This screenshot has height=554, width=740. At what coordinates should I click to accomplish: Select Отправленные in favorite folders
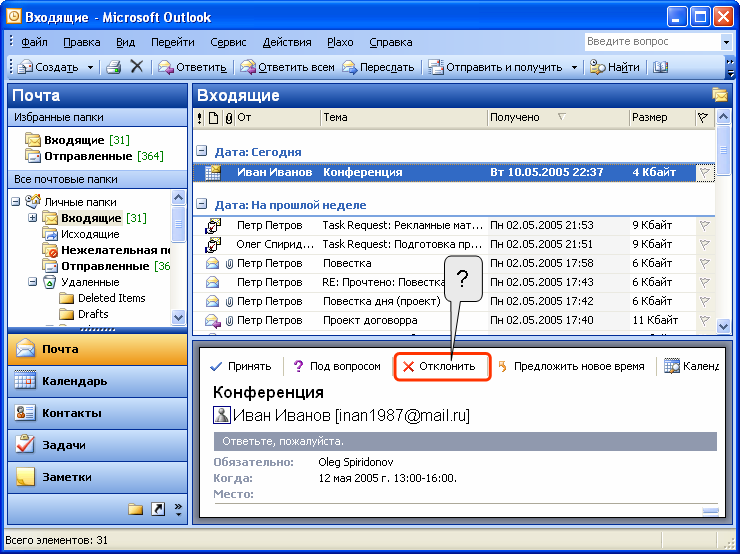(94, 156)
